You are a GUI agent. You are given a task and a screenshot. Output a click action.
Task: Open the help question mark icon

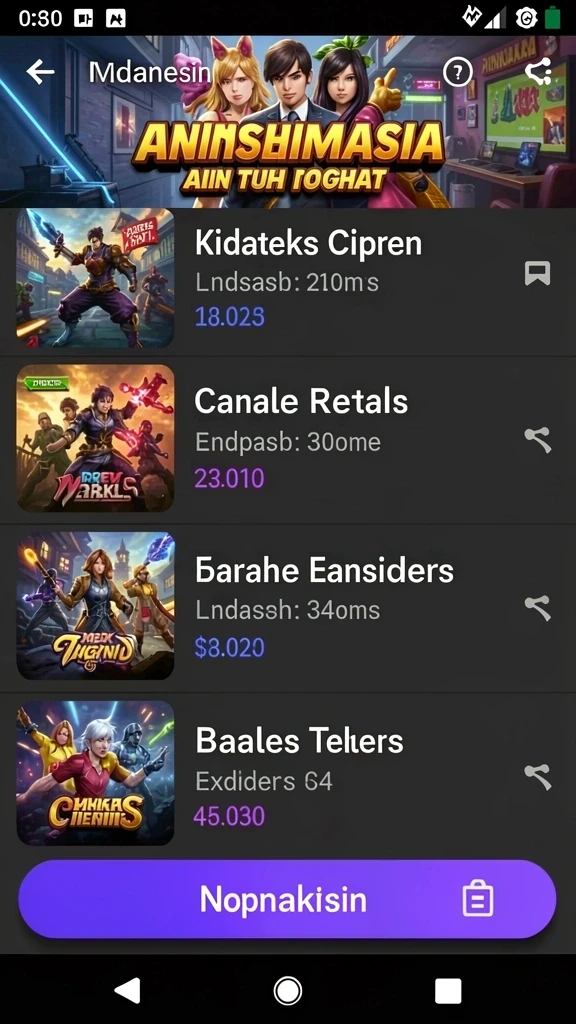tap(457, 72)
